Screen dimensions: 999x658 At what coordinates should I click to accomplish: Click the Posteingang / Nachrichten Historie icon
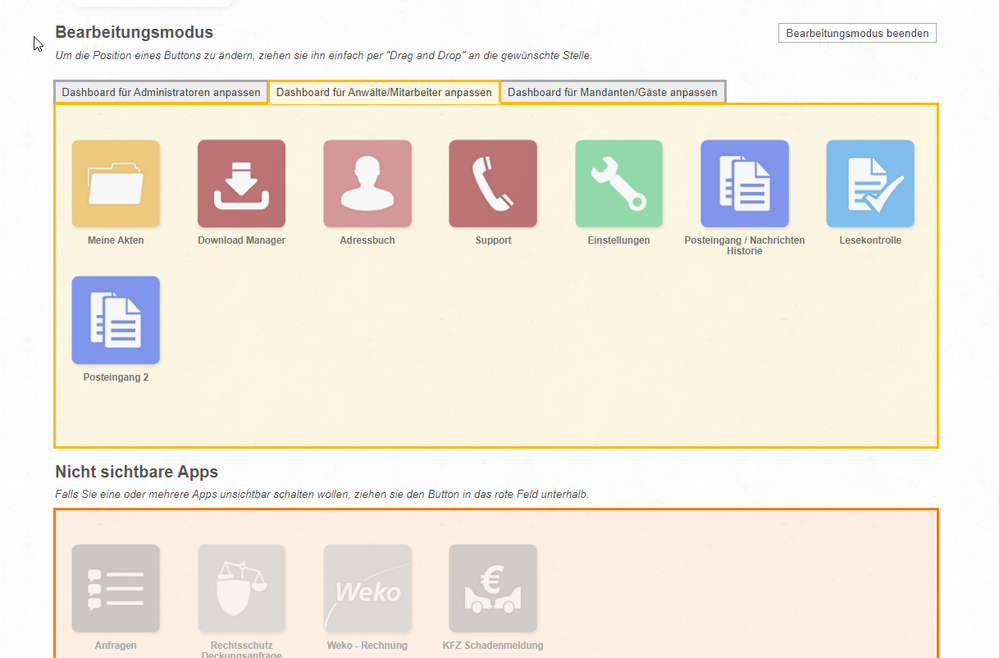point(744,184)
